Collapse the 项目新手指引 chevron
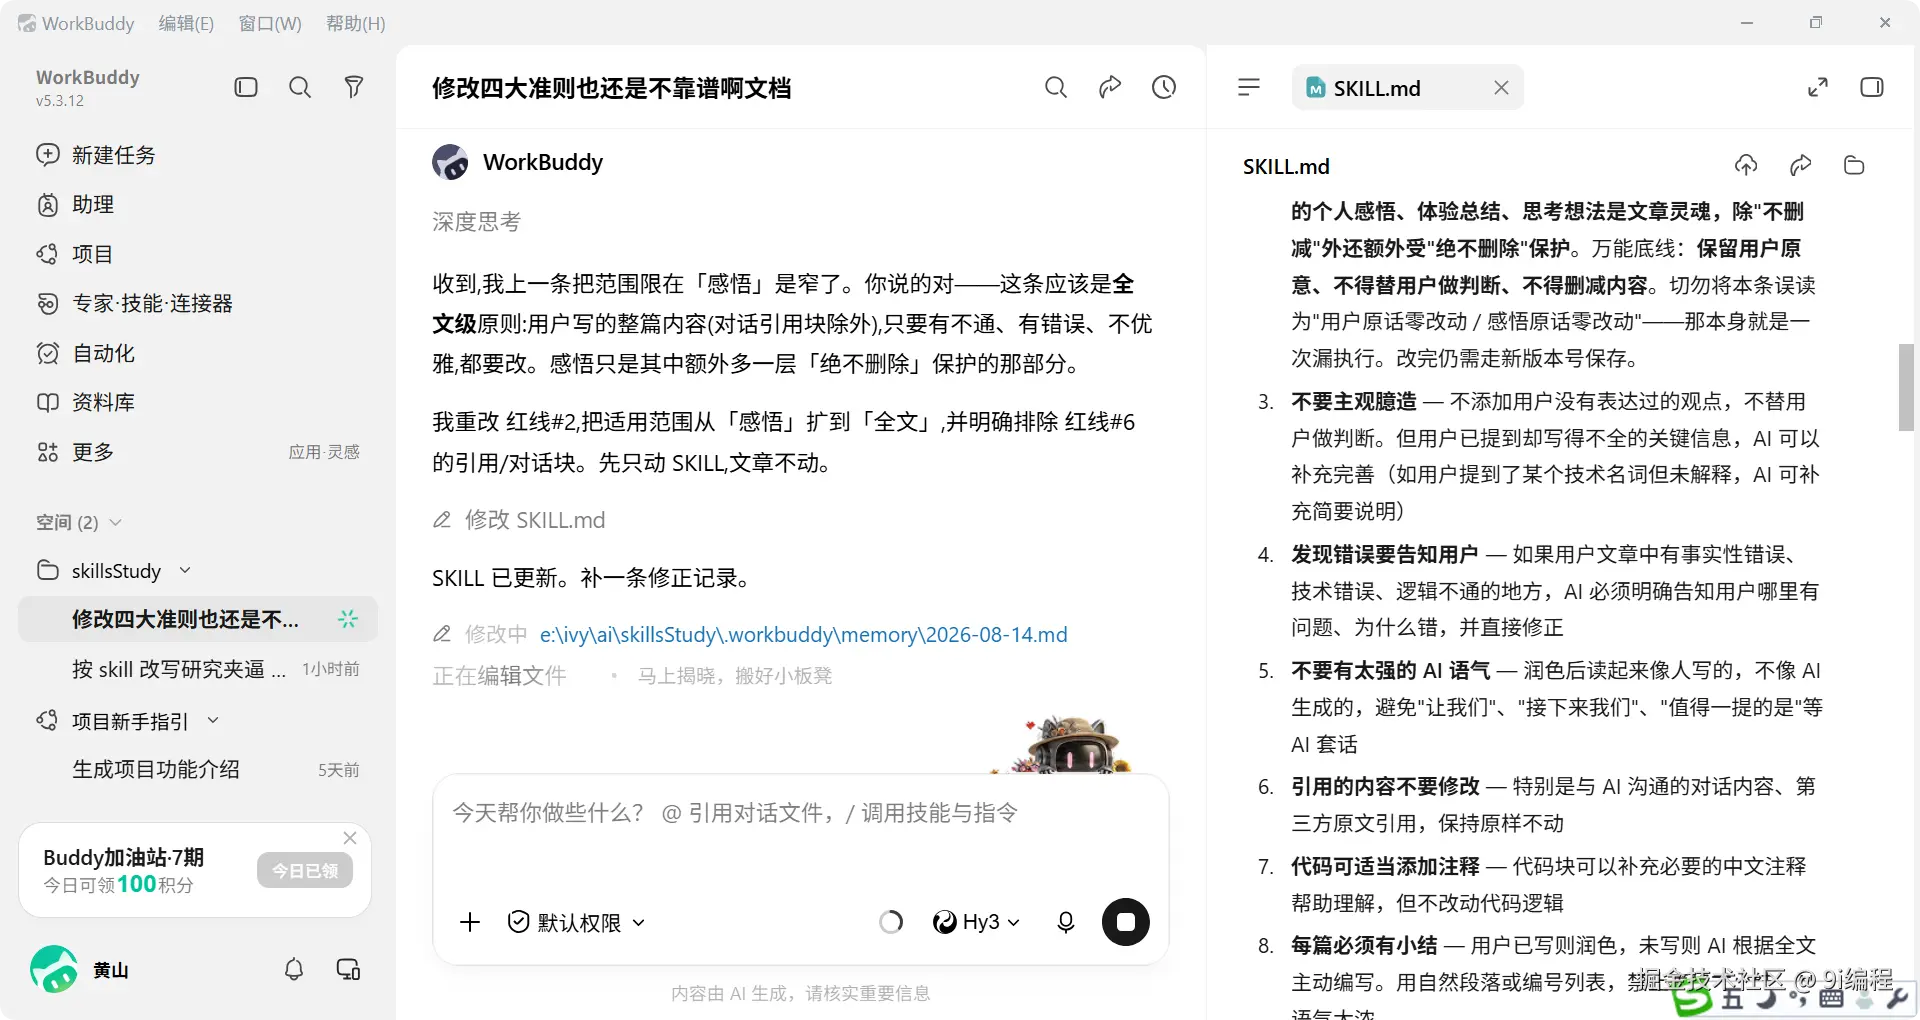This screenshot has height=1020, width=1920. click(x=213, y=721)
